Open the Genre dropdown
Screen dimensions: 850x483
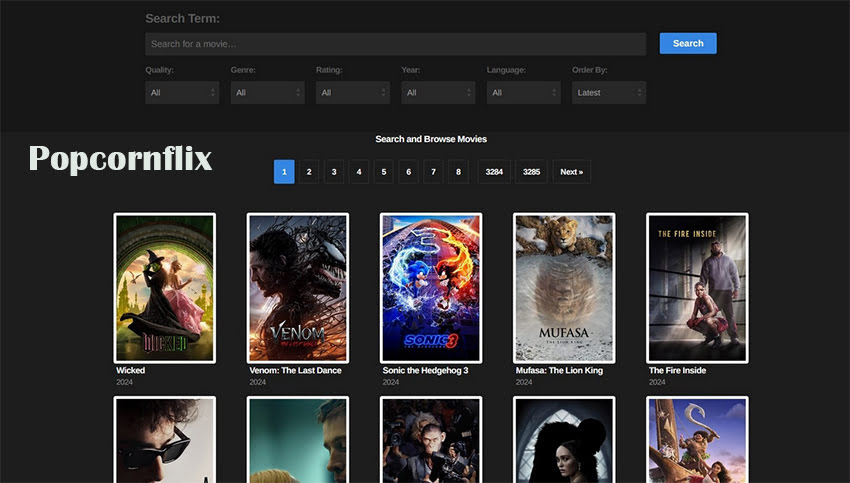coord(267,93)
